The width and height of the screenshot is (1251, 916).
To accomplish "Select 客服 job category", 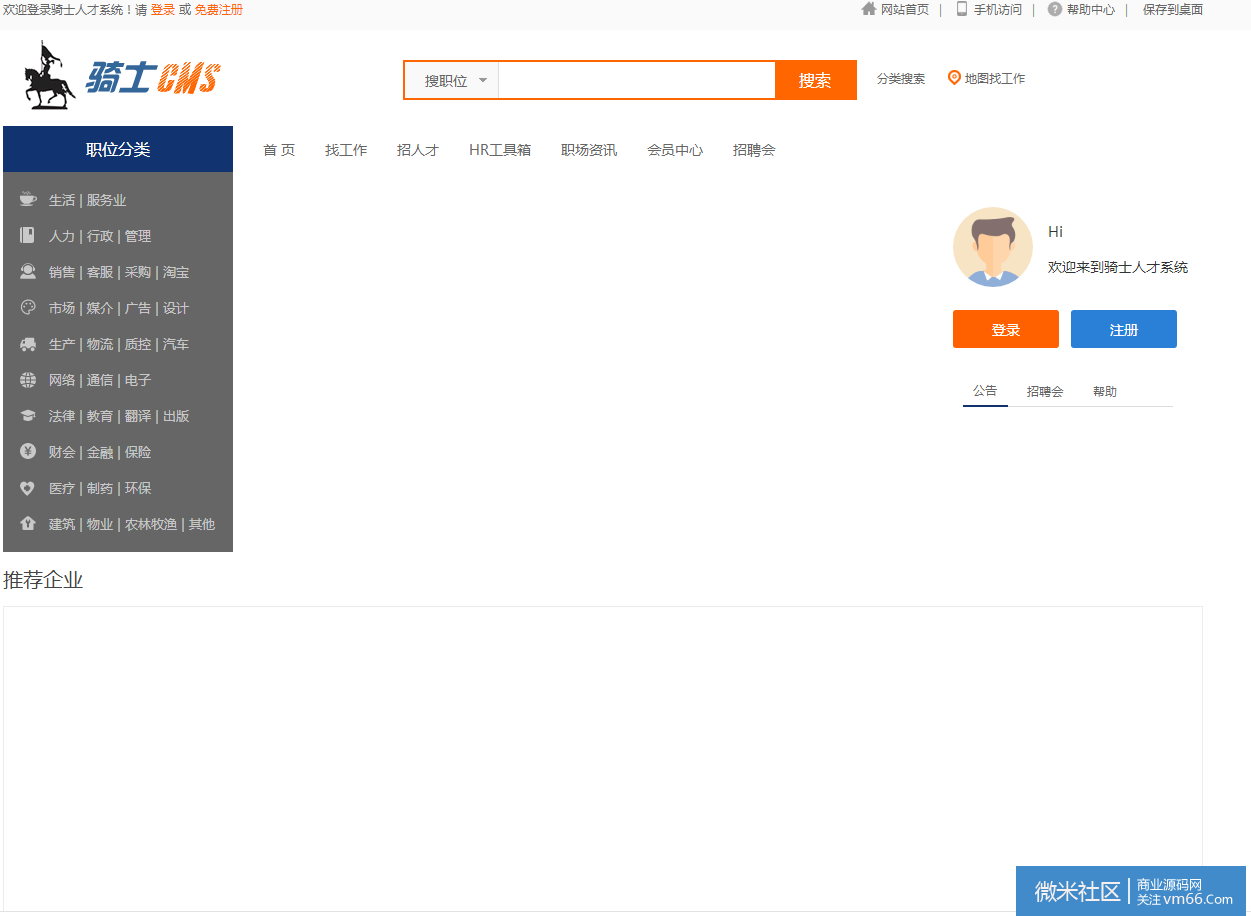I will point(100,272).
